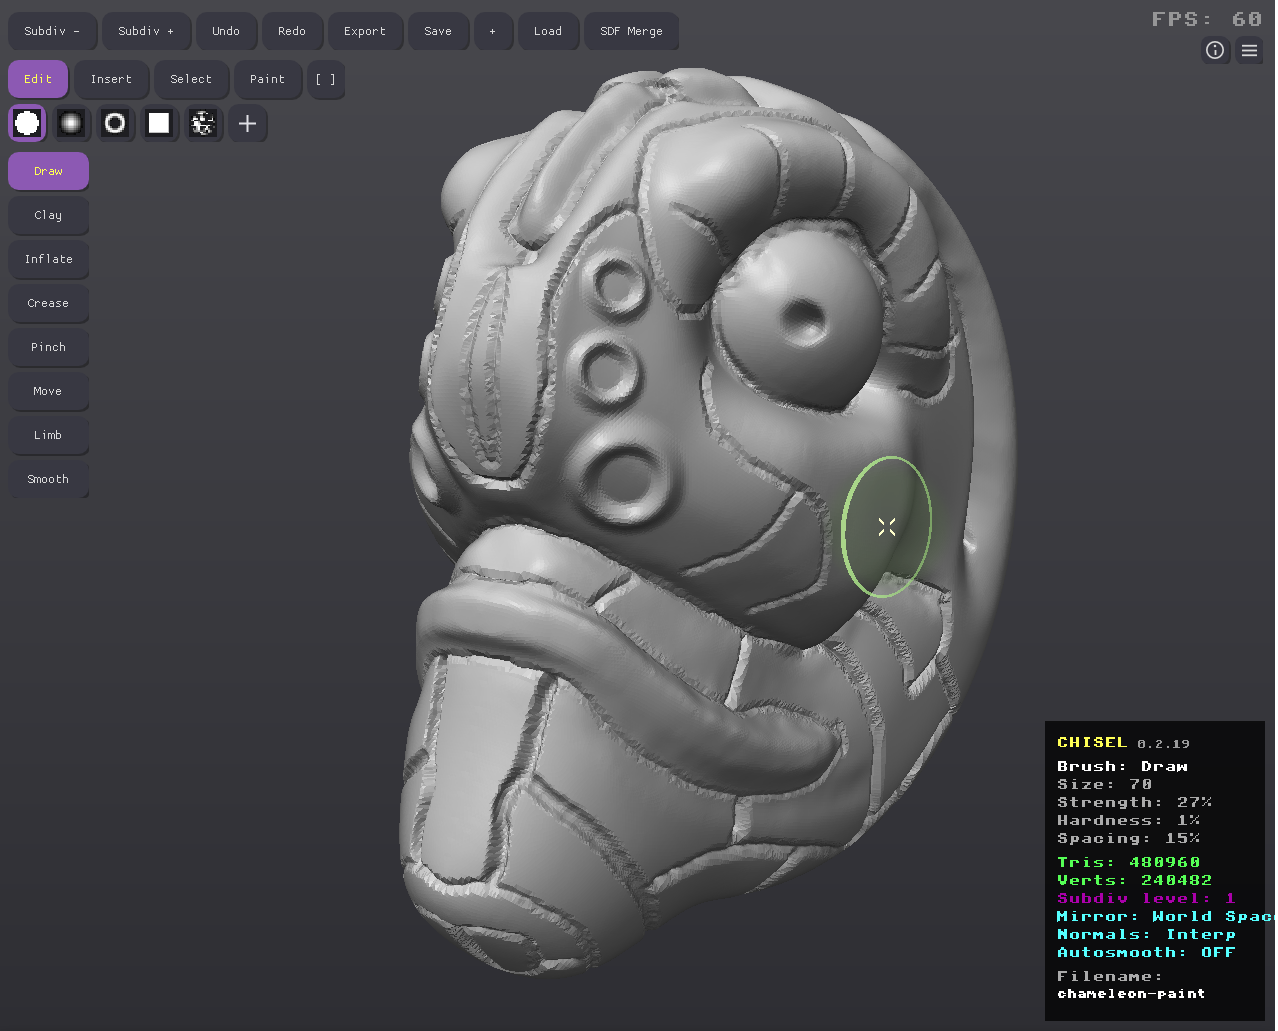The height and width of the screenshot is (1031, 1278).
Task: Click the Tris: 480960 readout
Action: (x=1129, y=863)
